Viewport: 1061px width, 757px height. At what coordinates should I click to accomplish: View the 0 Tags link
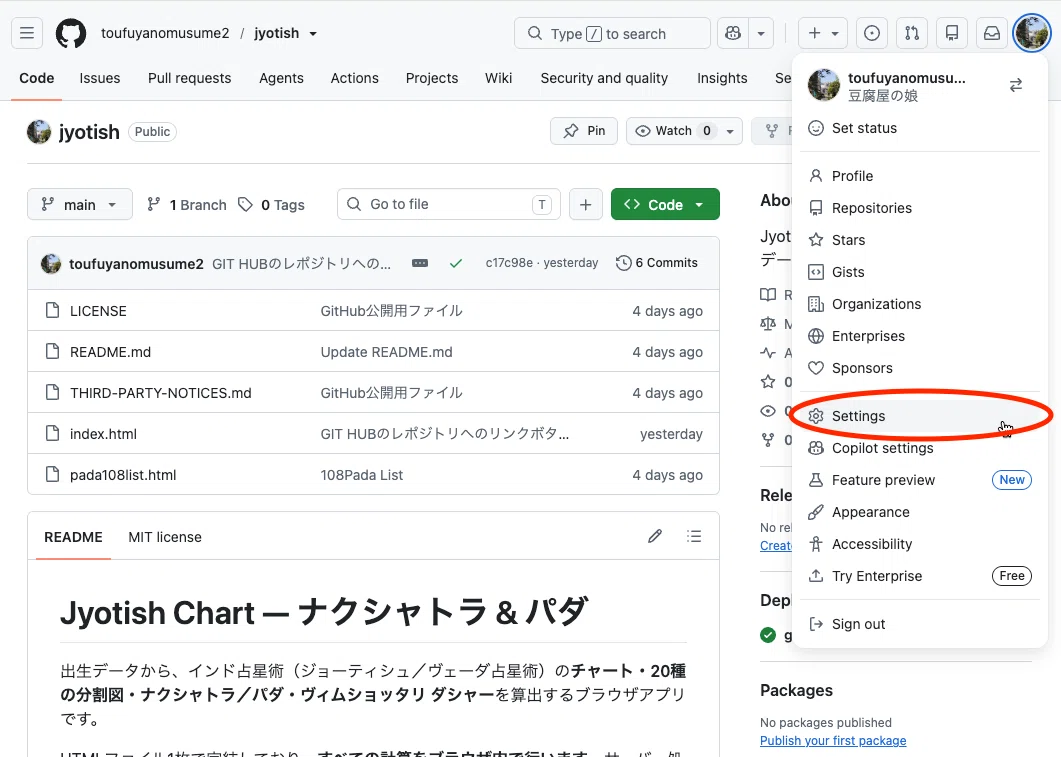pyautogui.click(x=271, y=204)
